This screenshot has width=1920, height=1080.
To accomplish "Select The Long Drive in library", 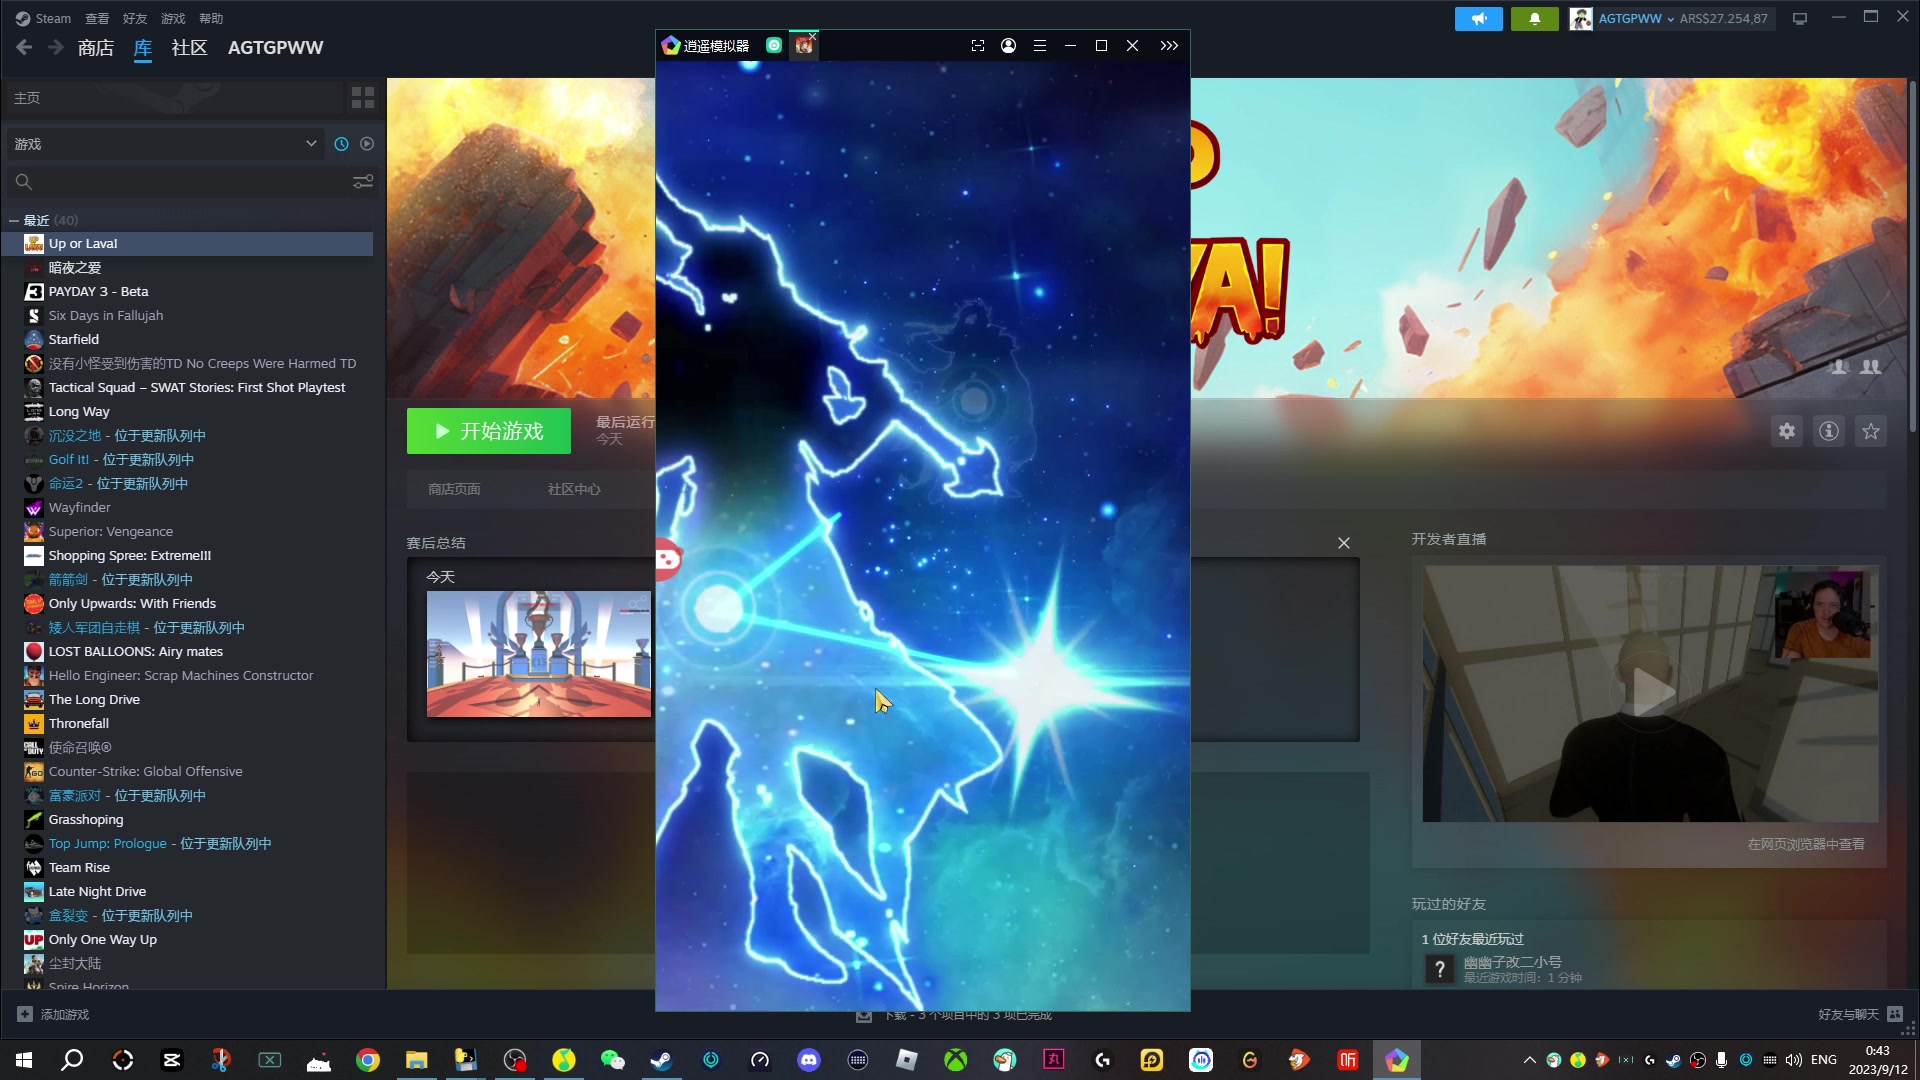I will pyautogui.click(x=94, y=699).
